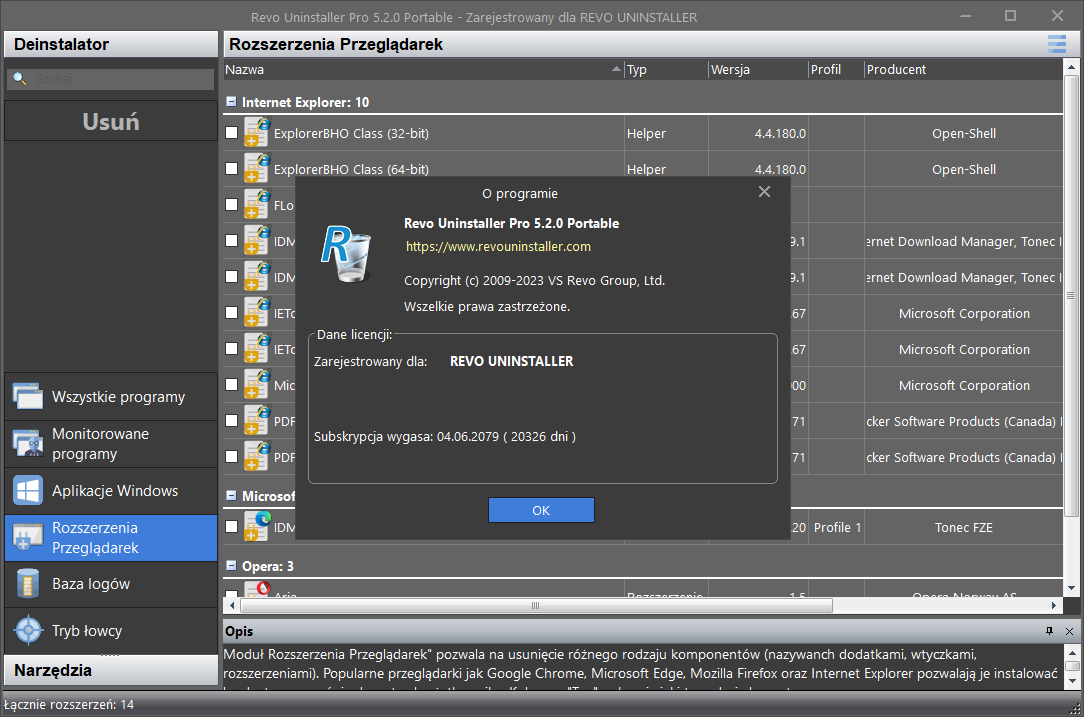1084x717 pixels.
Task: Click down arrow of Opis panel scrollbar
Action: point(1072,680)
